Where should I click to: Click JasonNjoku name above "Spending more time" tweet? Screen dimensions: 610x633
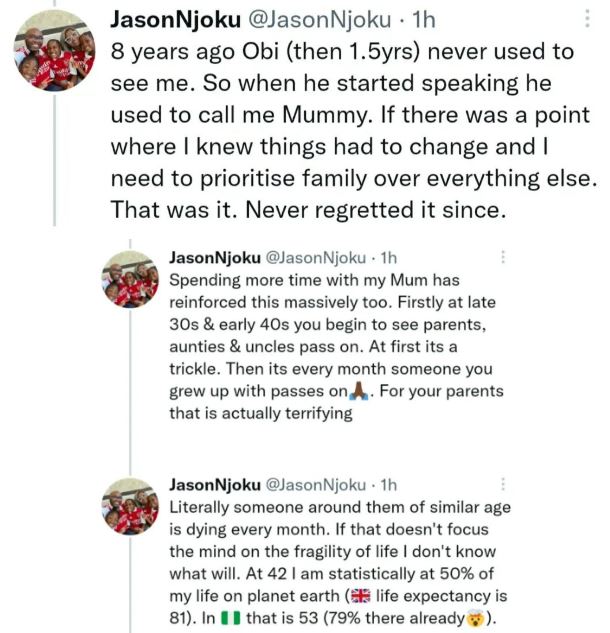(x=214, y=257)
